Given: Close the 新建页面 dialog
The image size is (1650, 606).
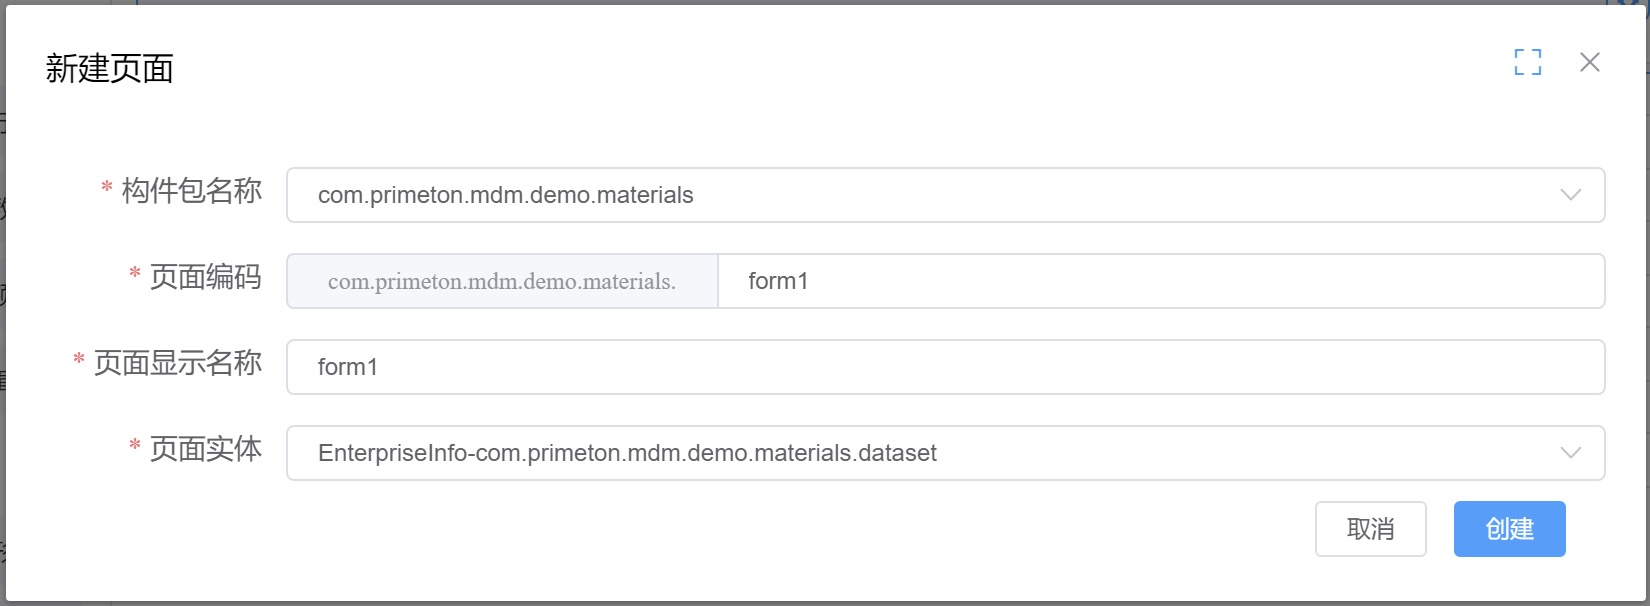Looking at the screenshot, I should click(1590, 62).
